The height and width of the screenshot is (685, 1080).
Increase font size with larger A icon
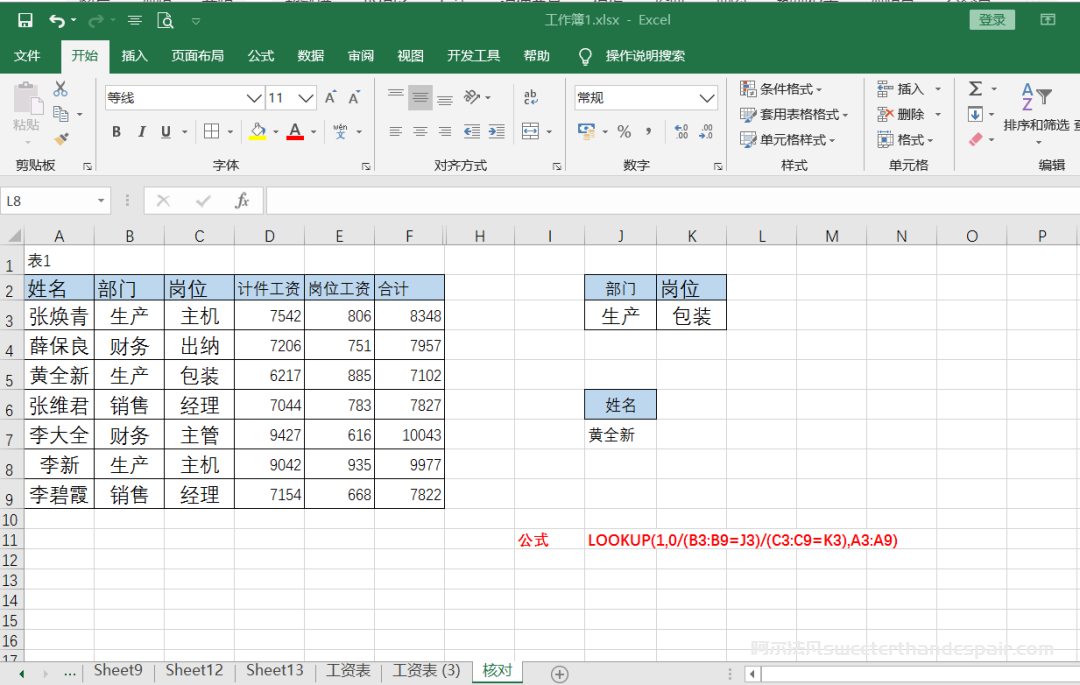pyautogui.click(x=331, y=98)
